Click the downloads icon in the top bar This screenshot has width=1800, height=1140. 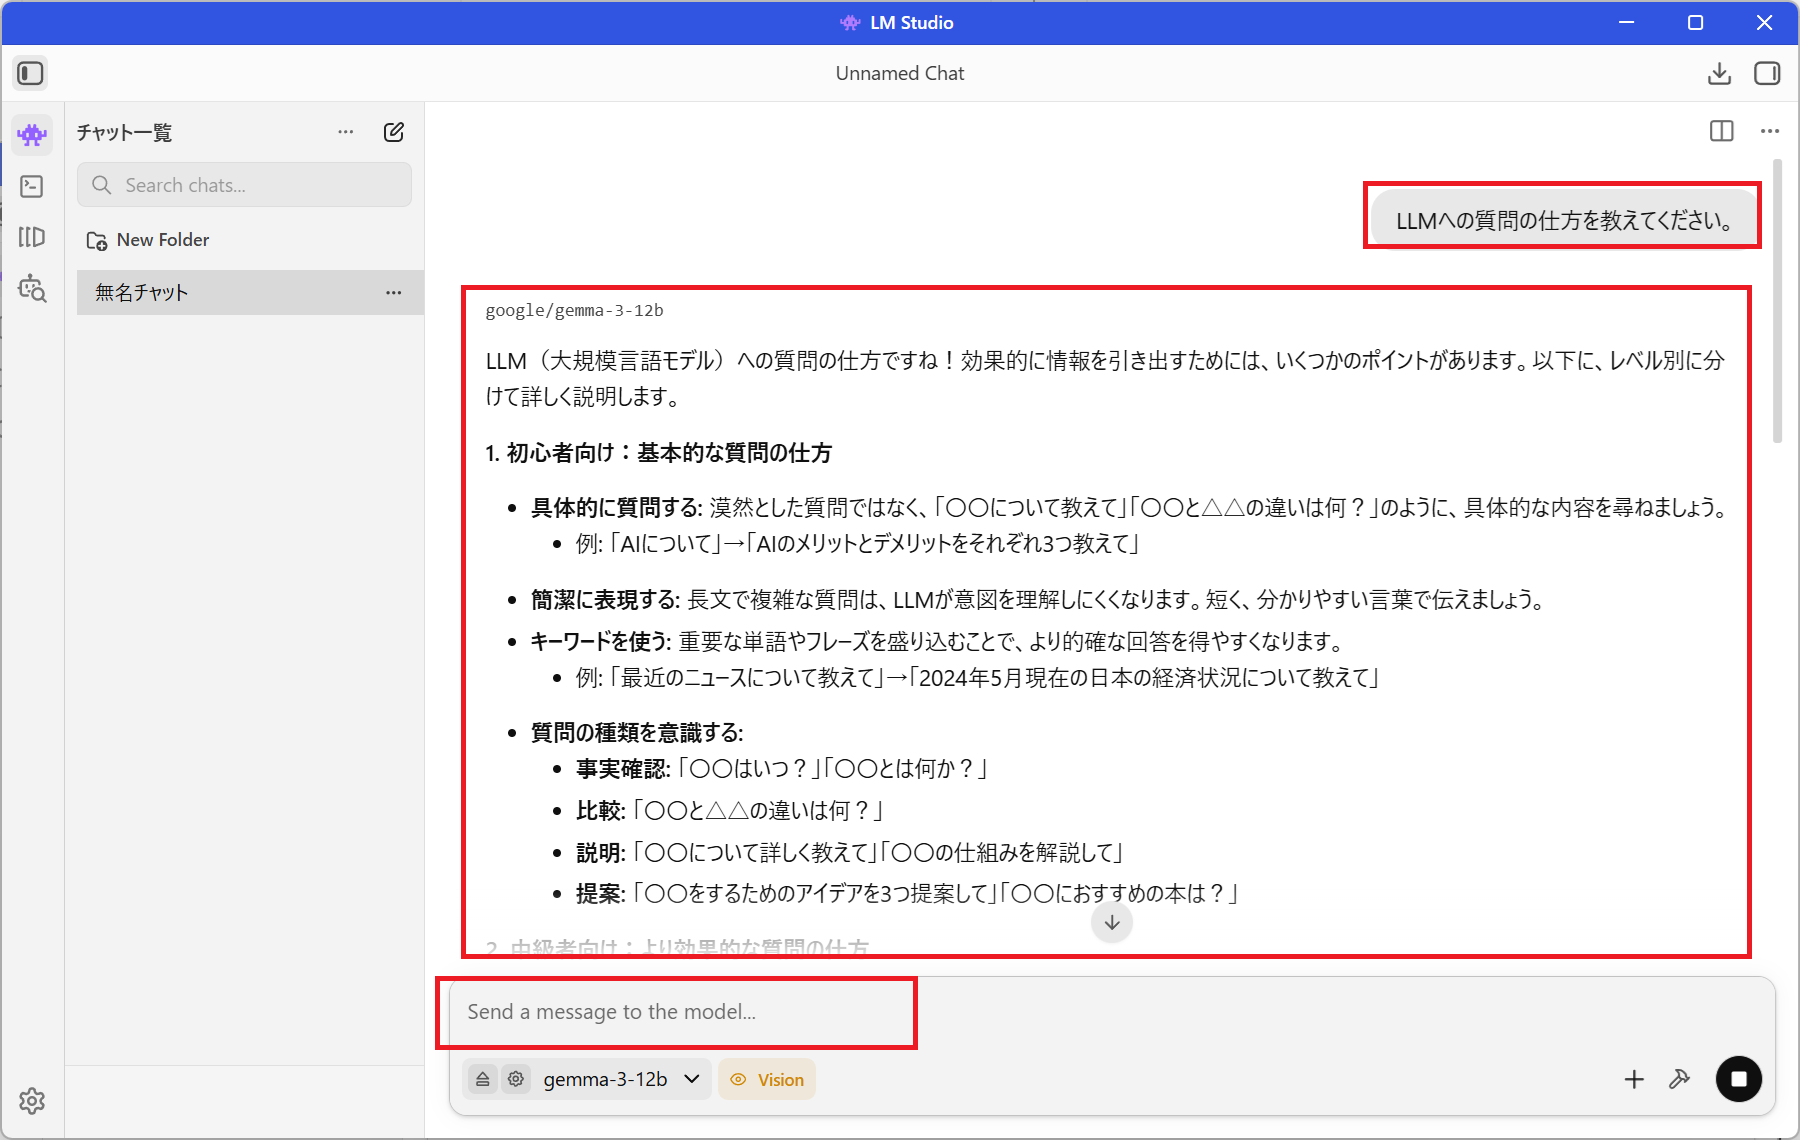pos(1719,73)
